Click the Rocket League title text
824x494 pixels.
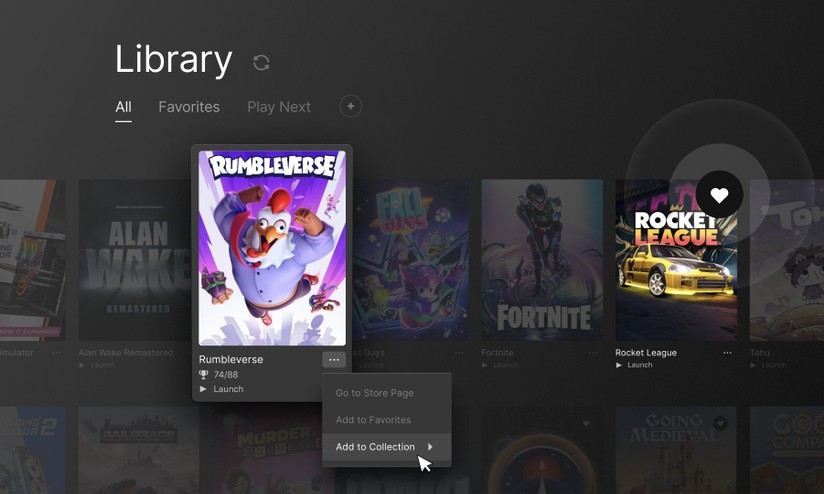pos(646,353)
